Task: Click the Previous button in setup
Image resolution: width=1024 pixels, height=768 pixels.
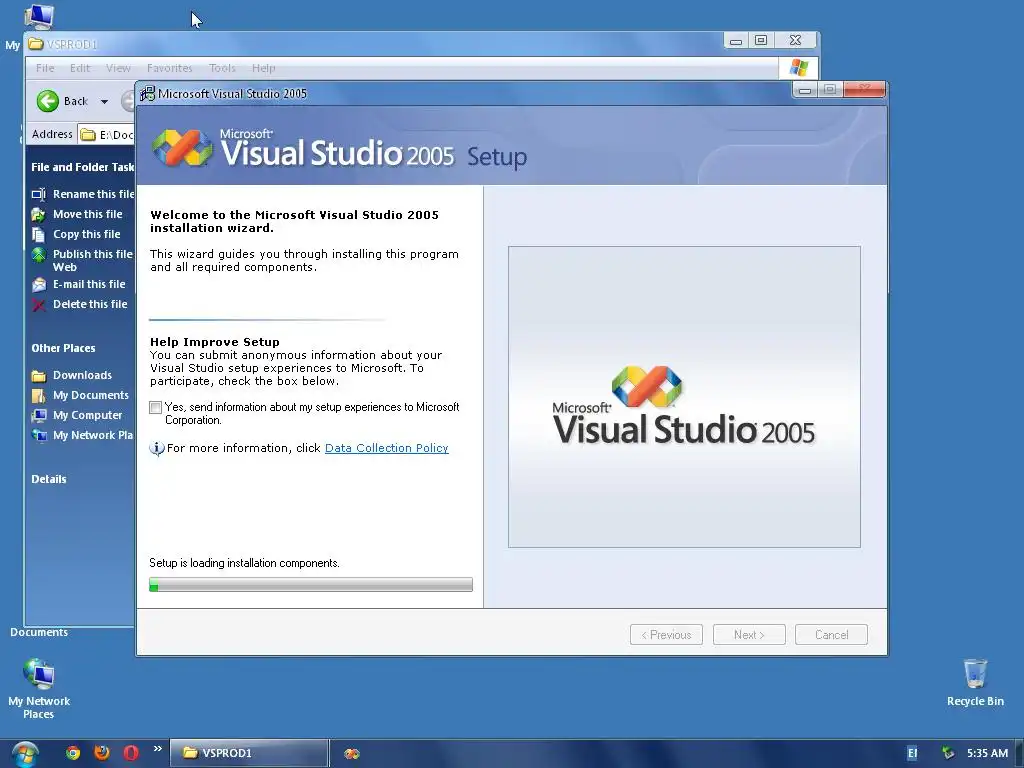Action: click(666, 635)
